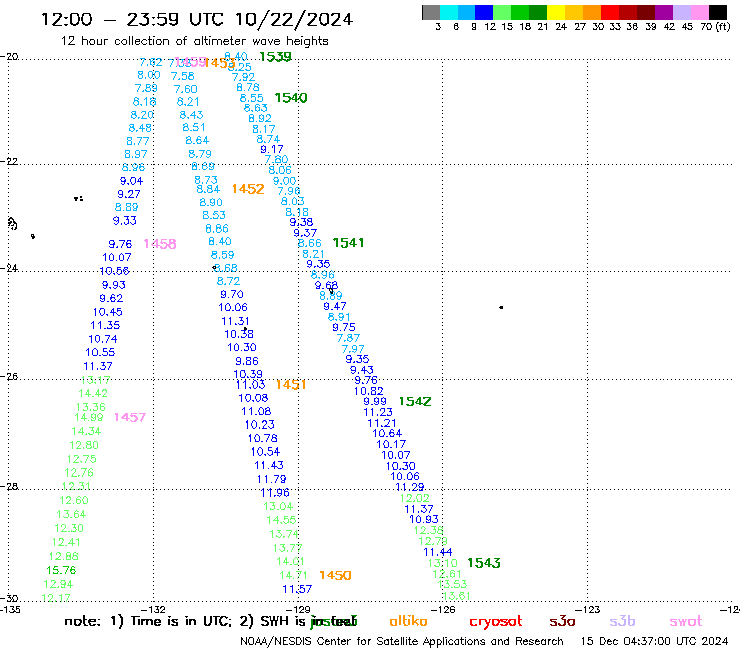Screen dimensions: 740x650
Task: Click the NOAA/NESDIS footer credit text
Action: tap(402, 641)
